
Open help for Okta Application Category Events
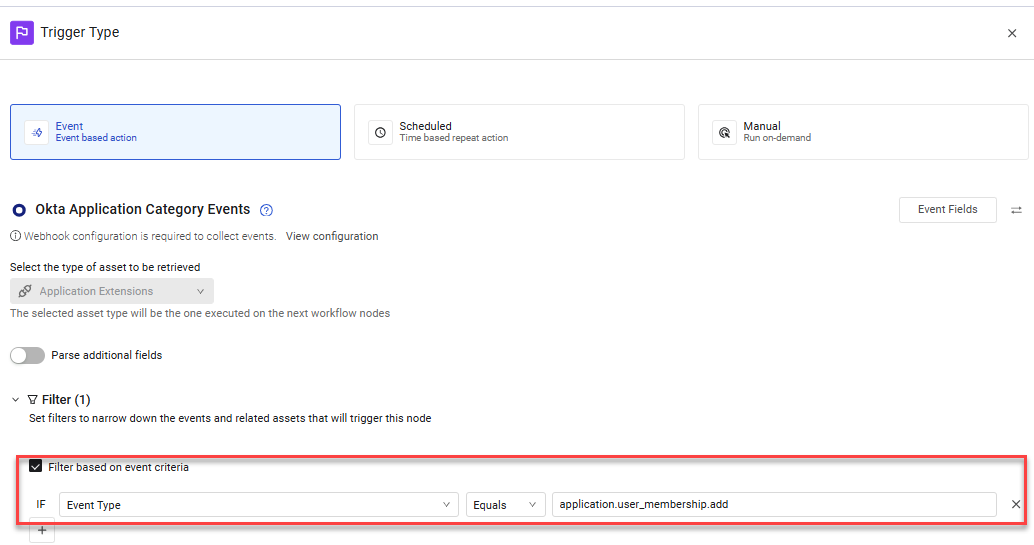click(266, 210)
